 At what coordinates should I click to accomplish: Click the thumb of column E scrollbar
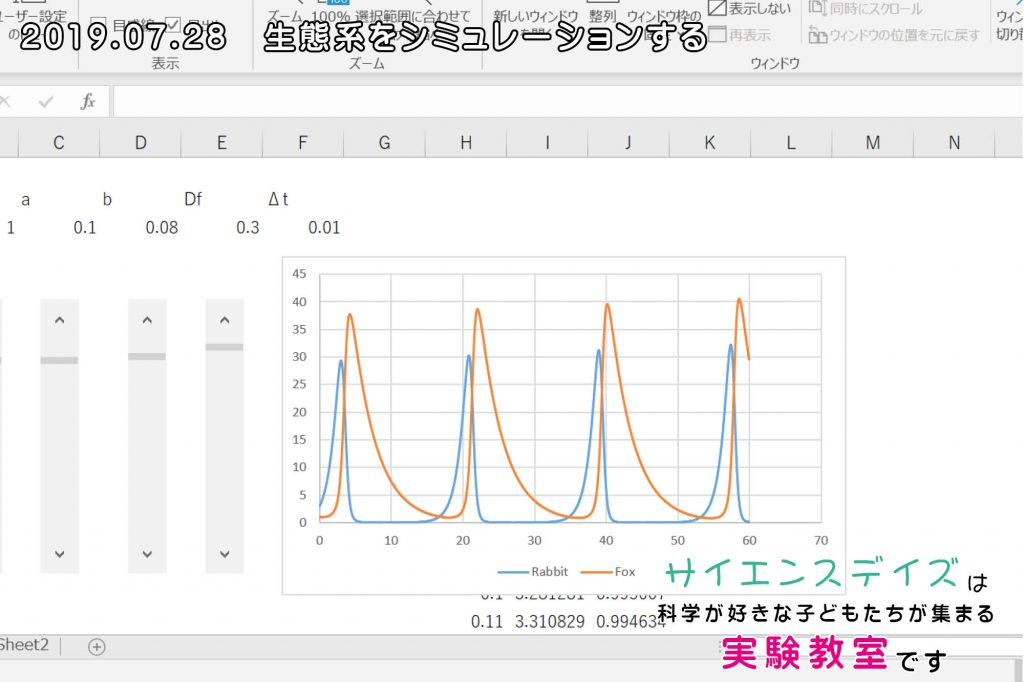[x=225, y=347]
